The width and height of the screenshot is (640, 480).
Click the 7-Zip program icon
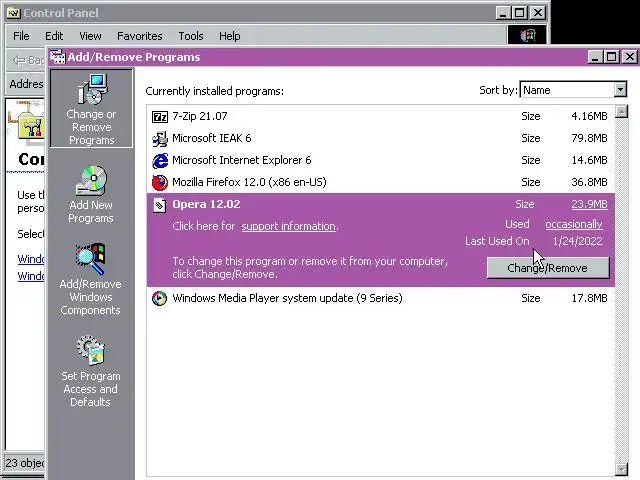pos(160,117)
